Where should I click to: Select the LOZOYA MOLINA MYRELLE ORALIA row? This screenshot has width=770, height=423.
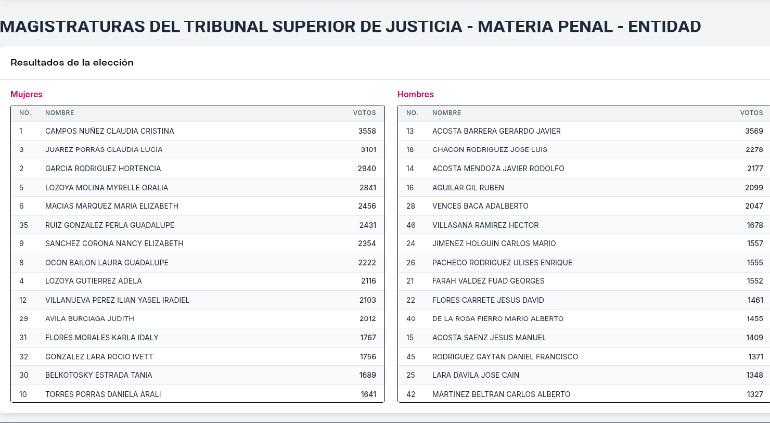tap(197, 187)
